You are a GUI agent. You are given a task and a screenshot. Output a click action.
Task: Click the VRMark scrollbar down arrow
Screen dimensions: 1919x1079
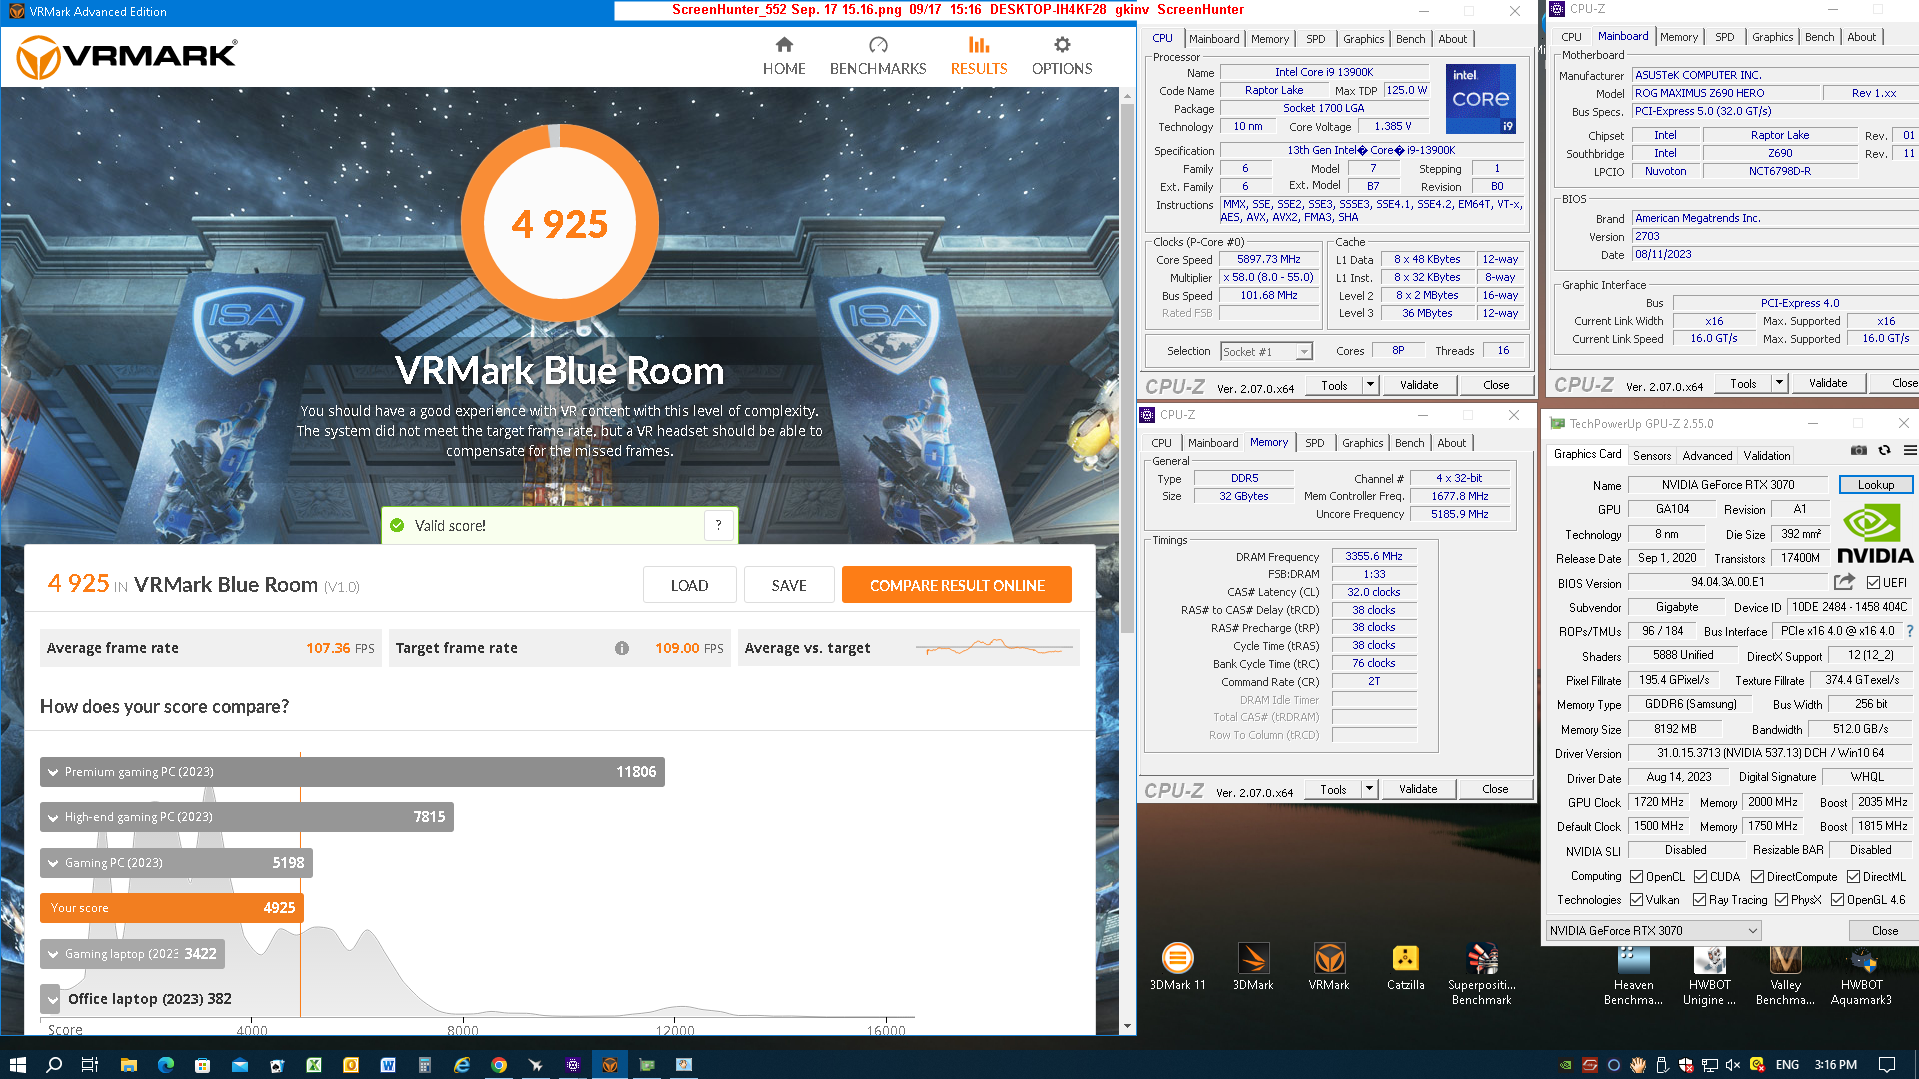[1127, 1026]
